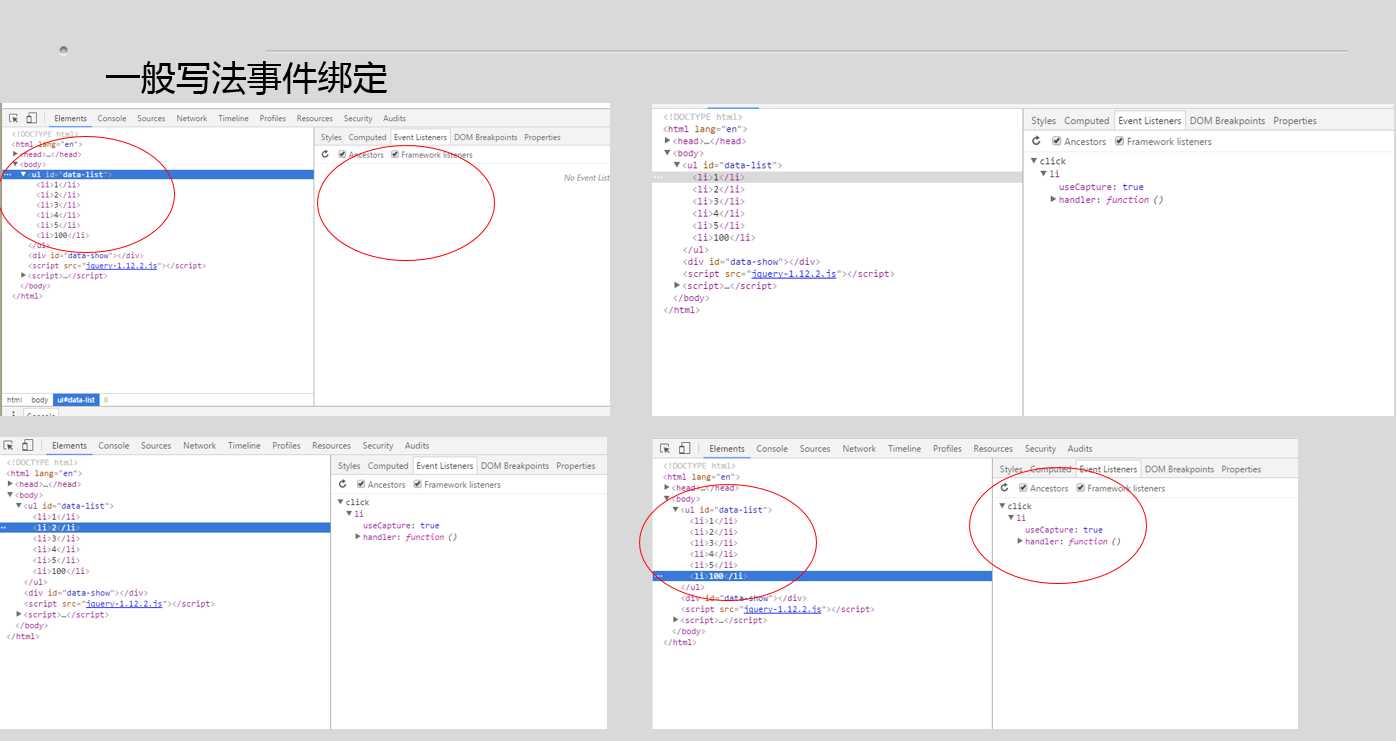
Task: Select the inspect element icon where ul#data-list is highlighted
Action: point(14,118)
